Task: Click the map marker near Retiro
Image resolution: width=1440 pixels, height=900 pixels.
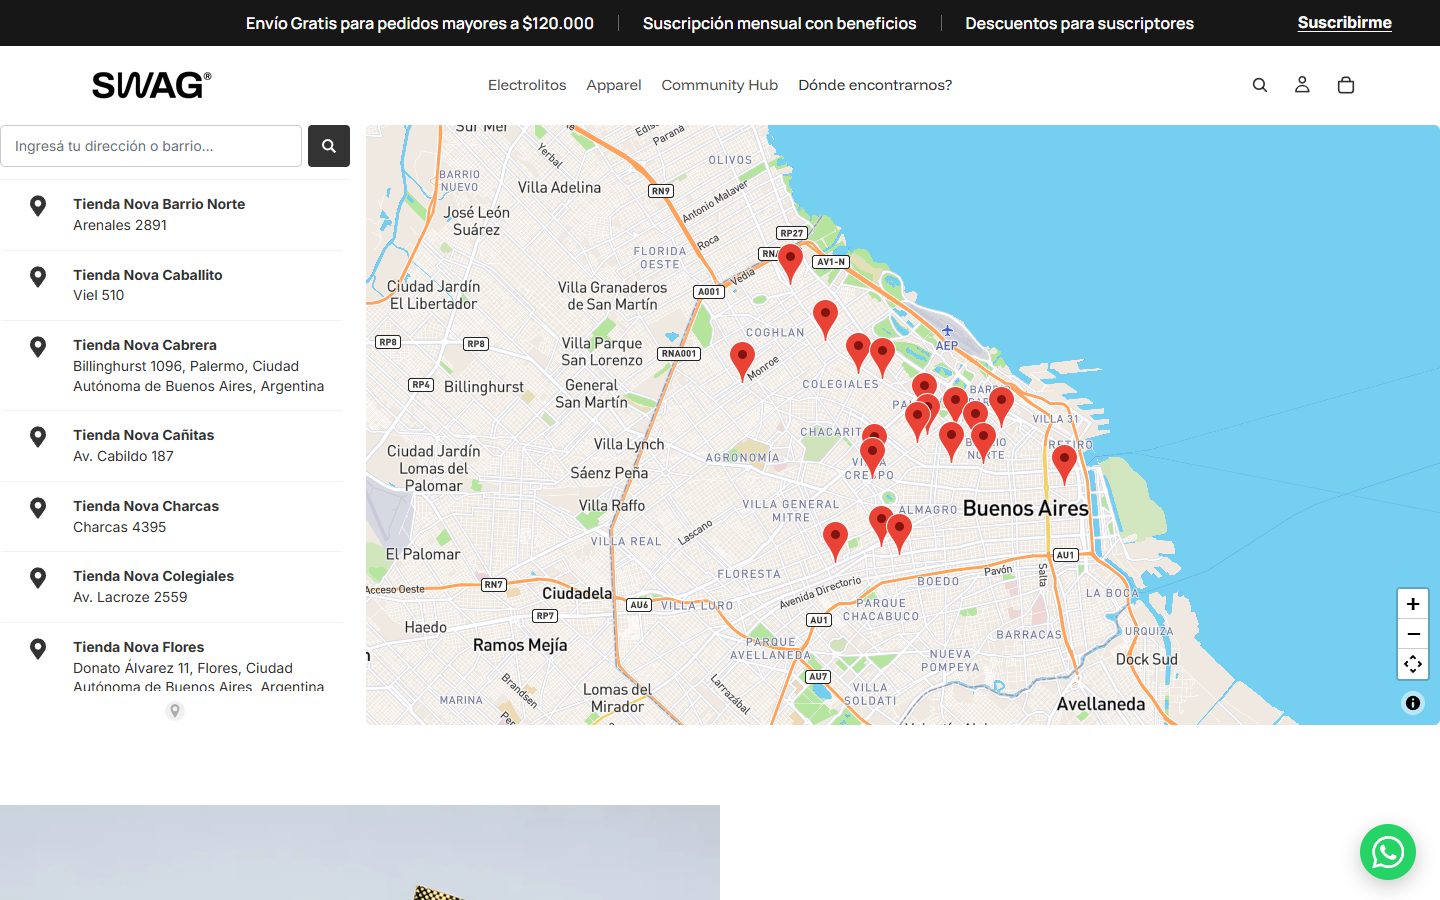Action: click(x=1064, y=464)
